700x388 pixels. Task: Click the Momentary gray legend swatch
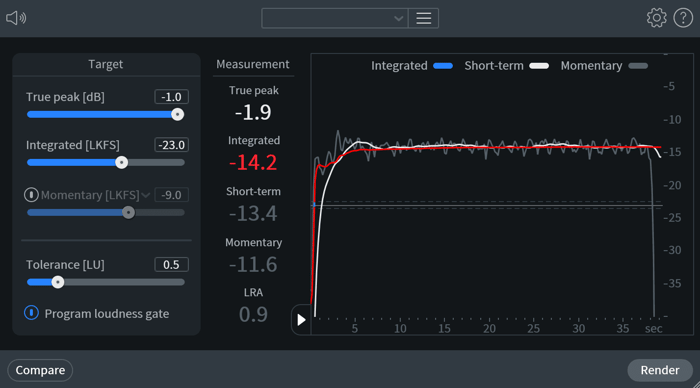click(638, 66)
